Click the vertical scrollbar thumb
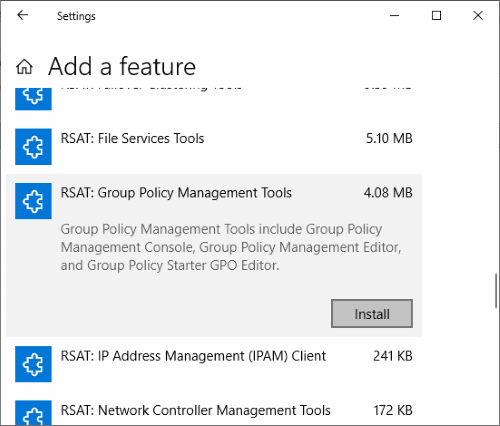500x426 pixels. point(496,291)
